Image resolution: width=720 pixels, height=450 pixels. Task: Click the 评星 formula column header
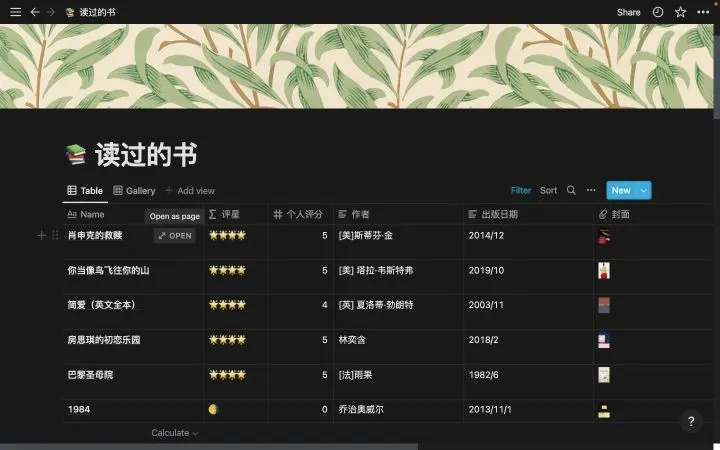(236, 214)
